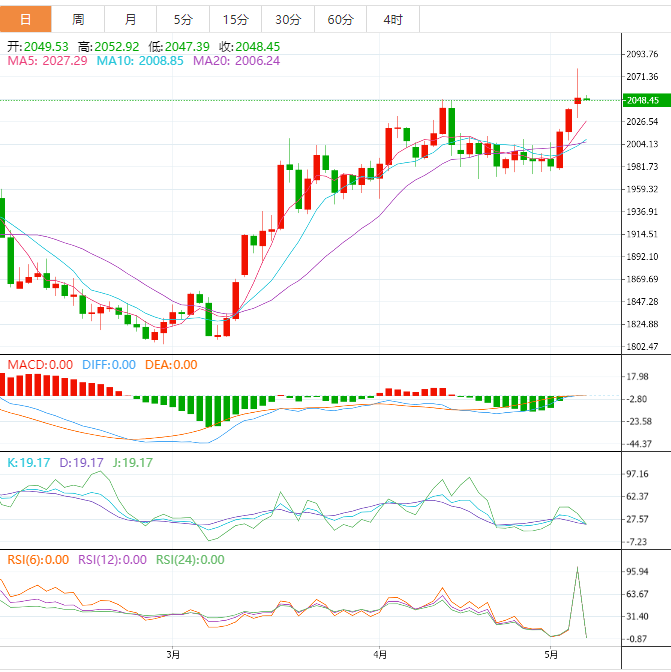
Task: Click the current price tag 2048.45
Action: coord(641,100)
